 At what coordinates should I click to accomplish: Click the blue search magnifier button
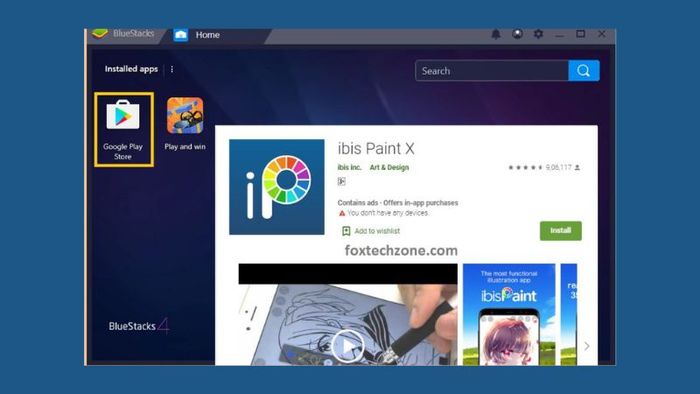click(x=583, y=71)
